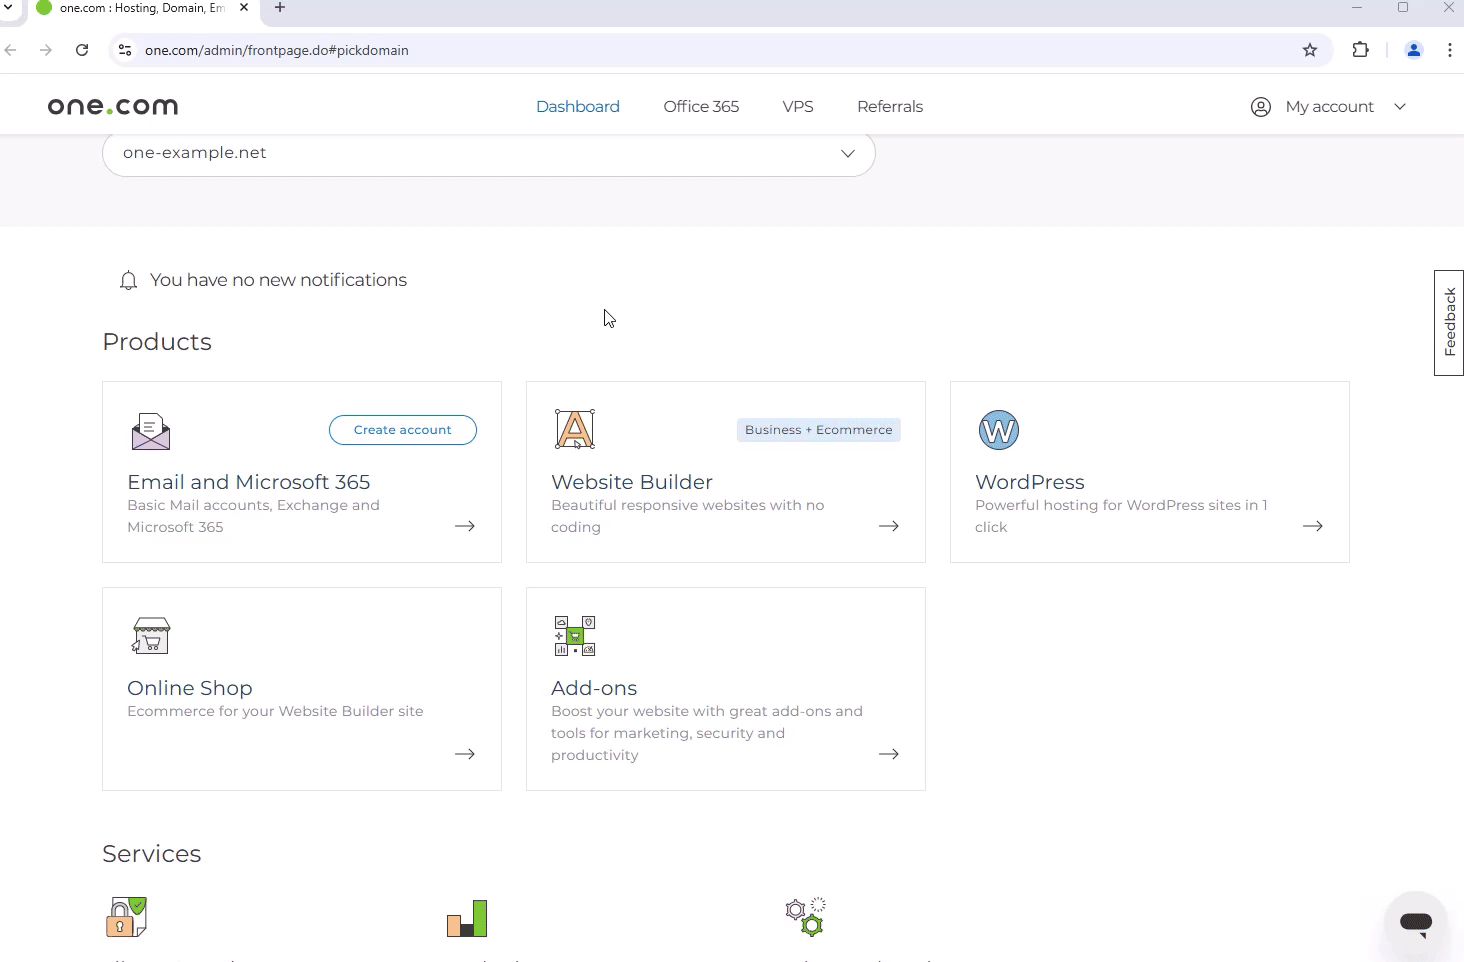Viewport: 1464px width, 962px height.
Task: Open the chat support bubble
Action: pyautogui.click(x=1415, y=922)
